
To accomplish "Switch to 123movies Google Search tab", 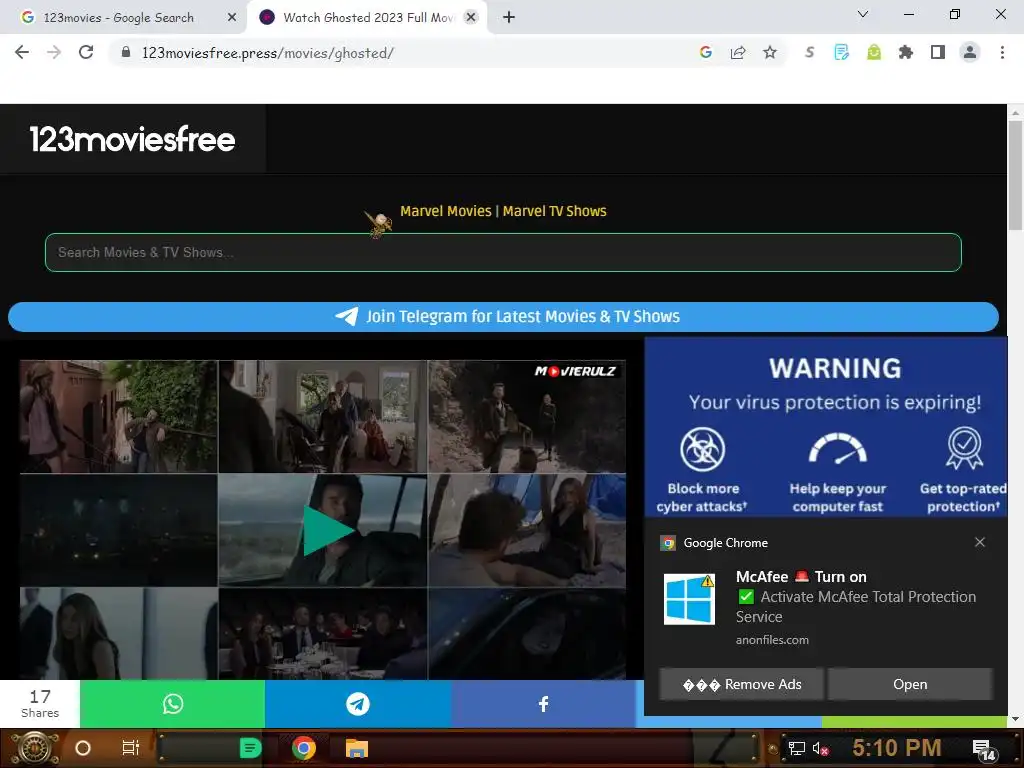I will point(119,18).
